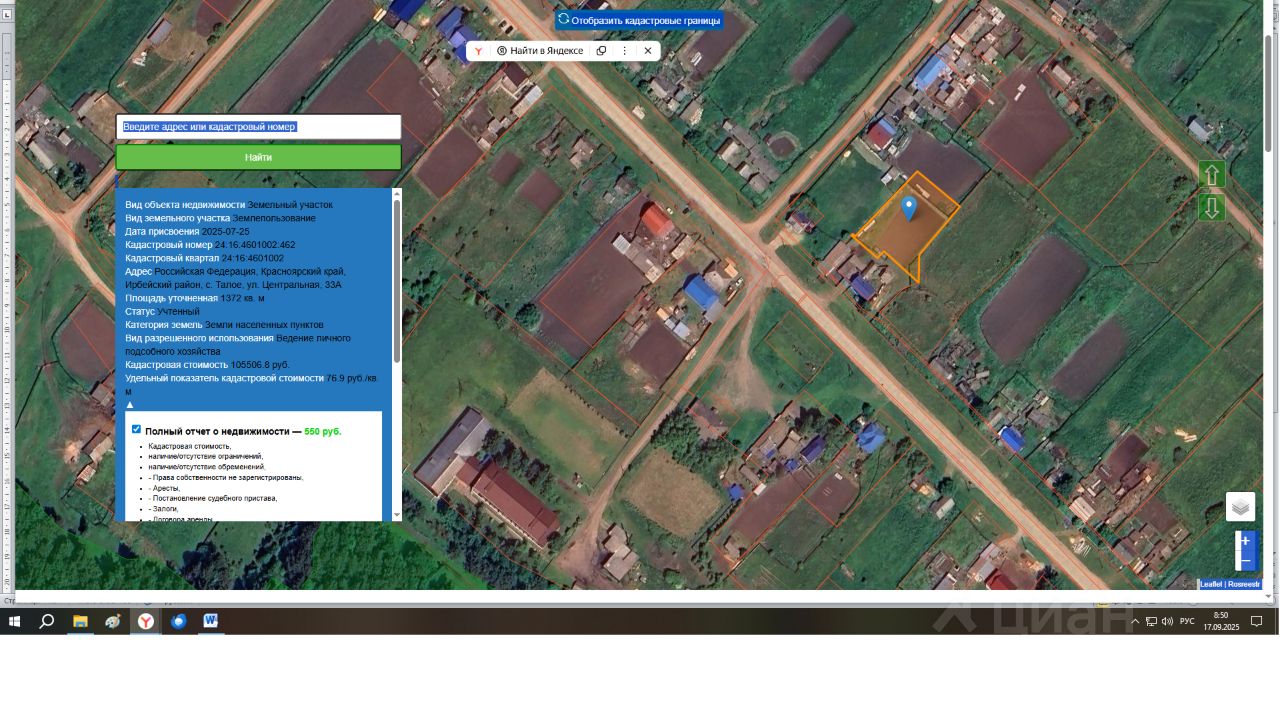Toggle 'Полный отчет о недвижимости' checkbox
Viewport: 1280px width, 720px height.
click(x=137, y=430)
